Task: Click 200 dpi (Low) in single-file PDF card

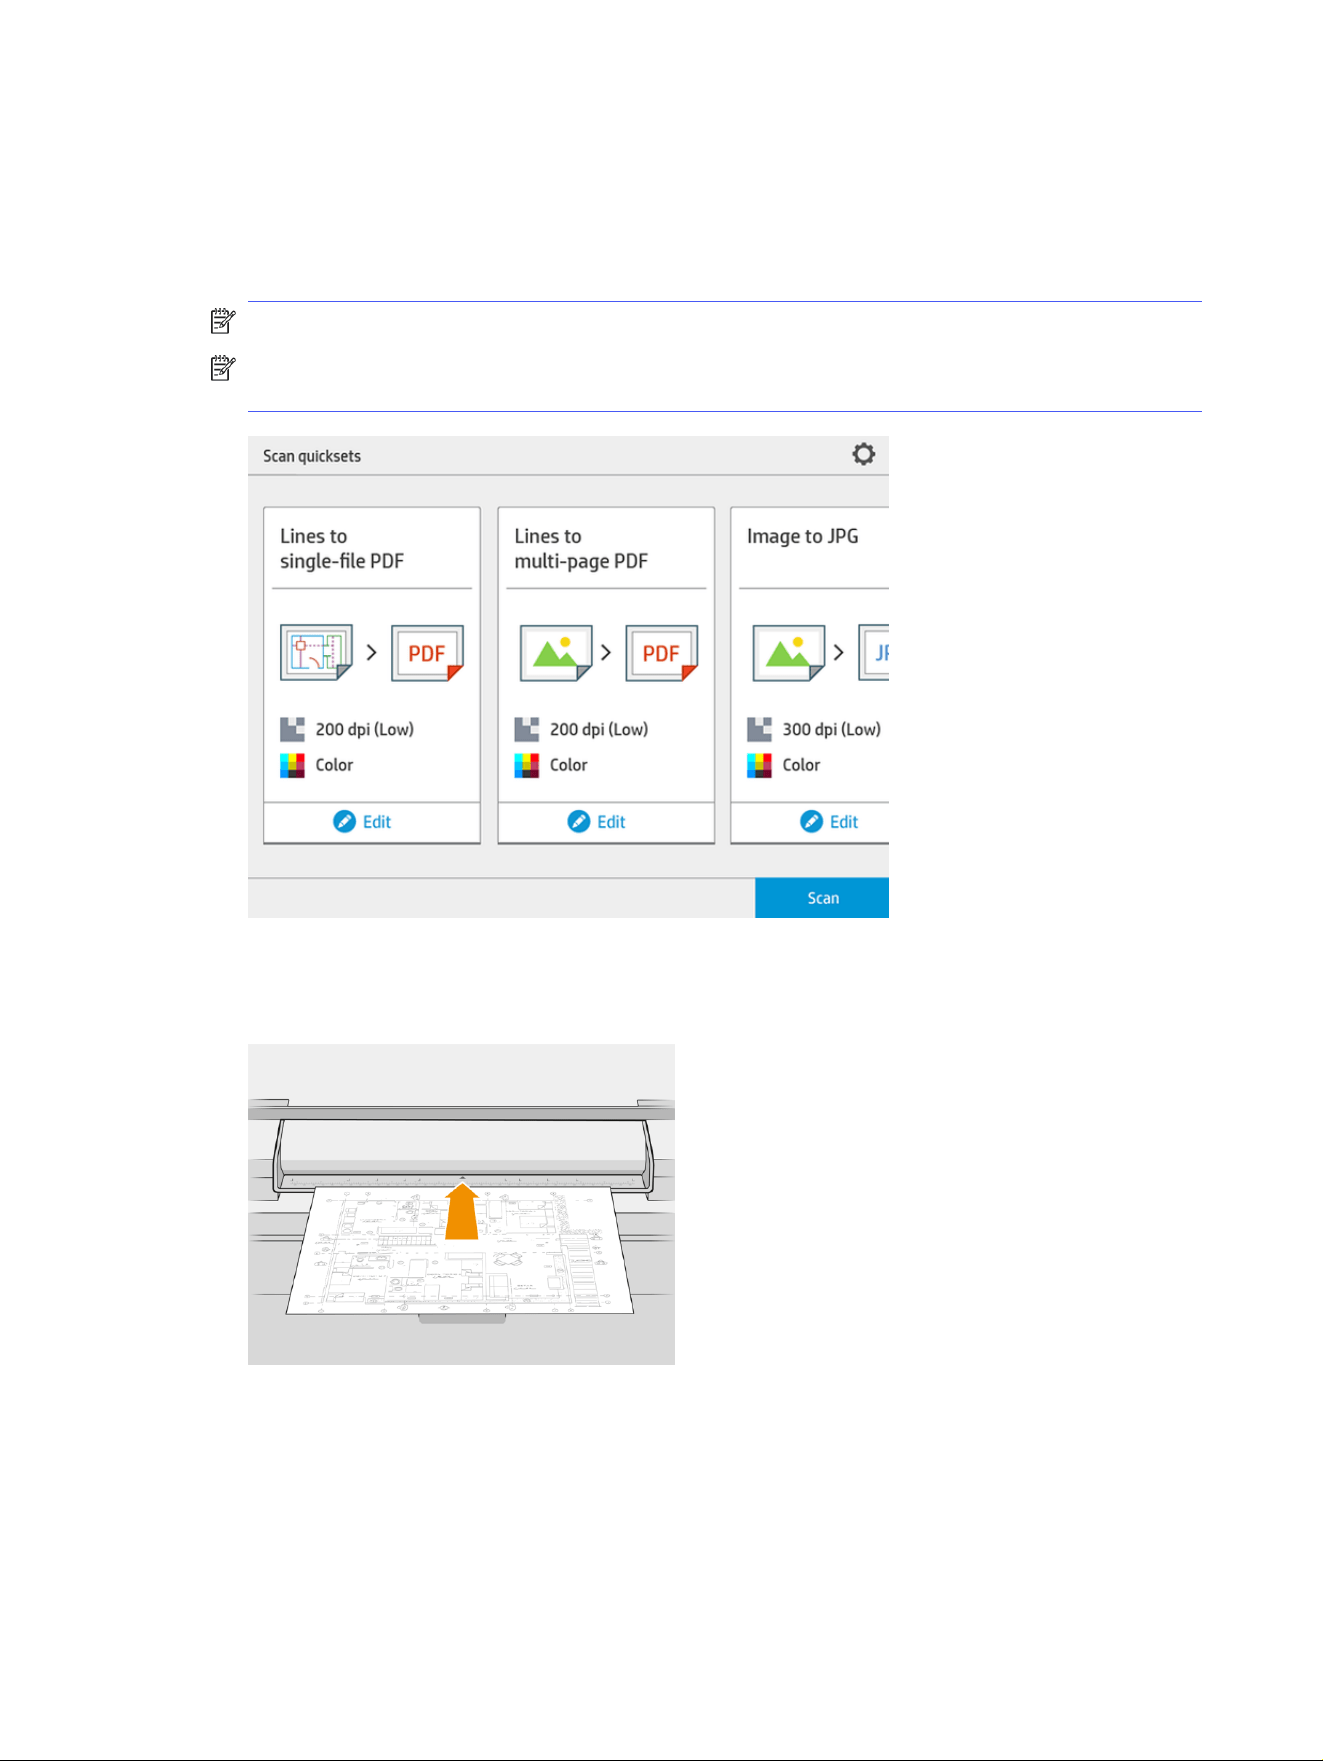Action: coord(365,730)
